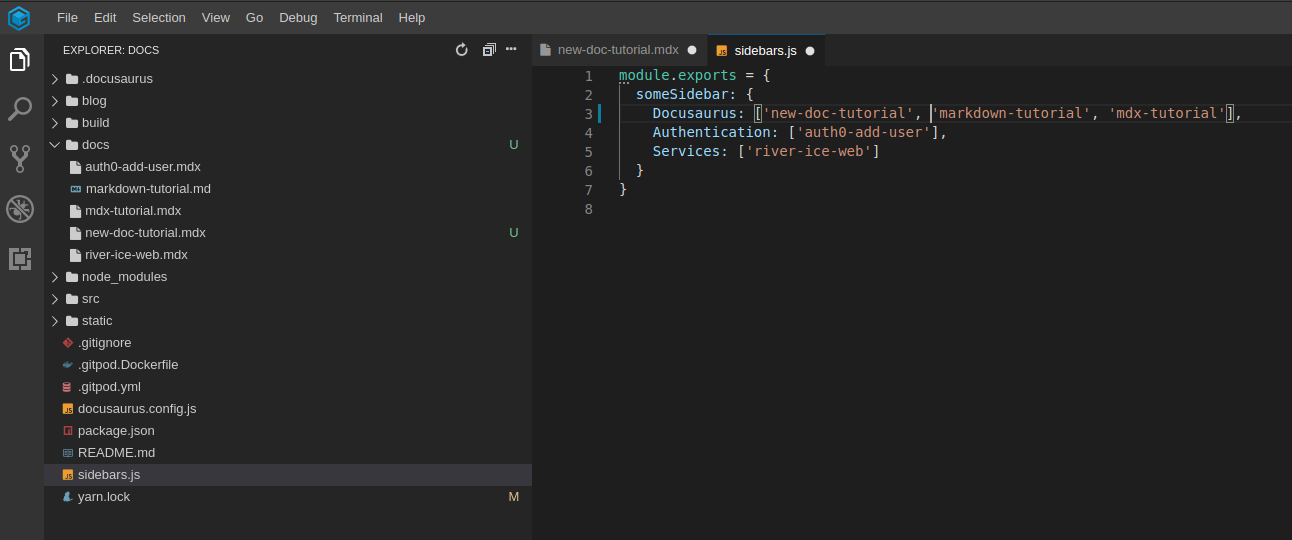Image resolution: width=1292 pixels, height=540 pixels.
Task: Expand the .docusaurus folder
Action: click(55, 79)
